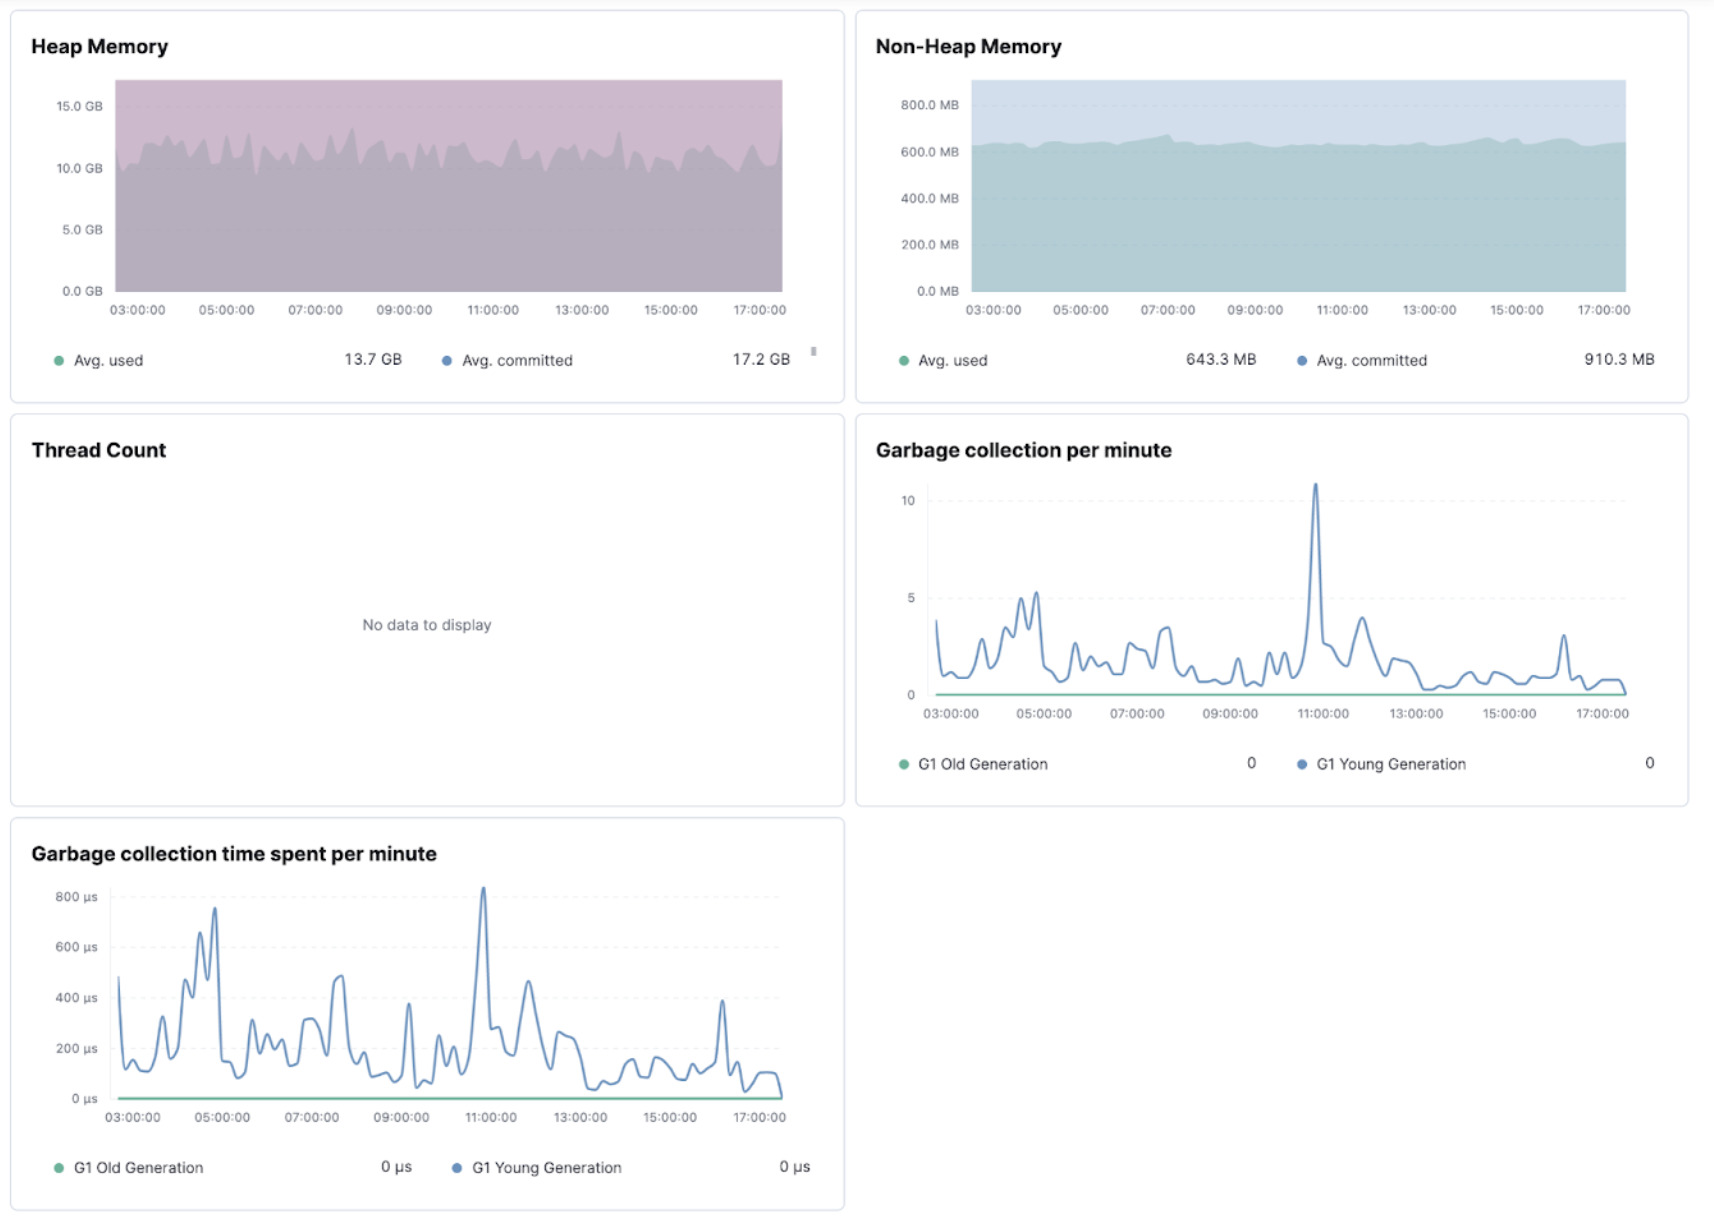Screen dimensions: 1714x1222
Task: Click the blue G1 Young Generation dot under Garbage collection per minute
Action: (1301, 763)
